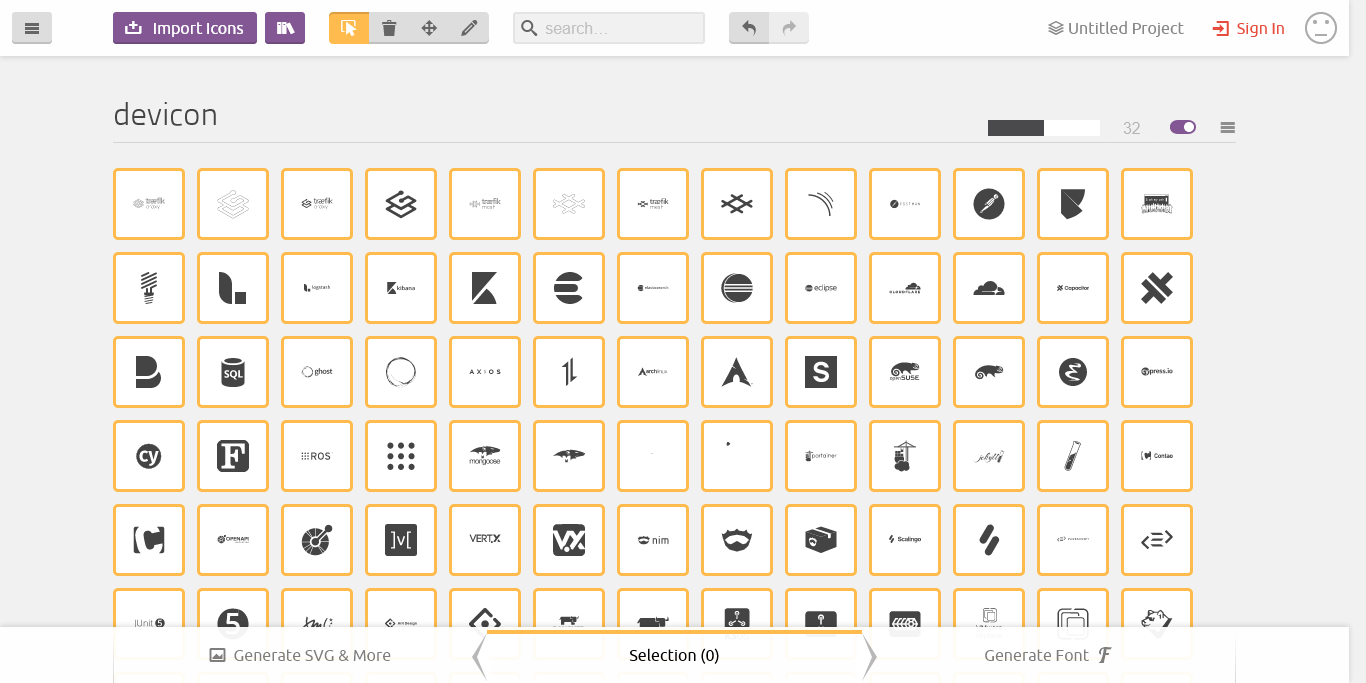Select the kibana wordmark icon
Viewport: 1366px width, 683px height.
(401, 288)
